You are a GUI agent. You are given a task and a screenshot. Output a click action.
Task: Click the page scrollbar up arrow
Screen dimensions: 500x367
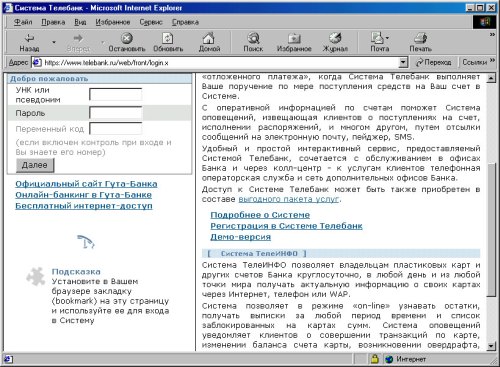click(491, 78)
